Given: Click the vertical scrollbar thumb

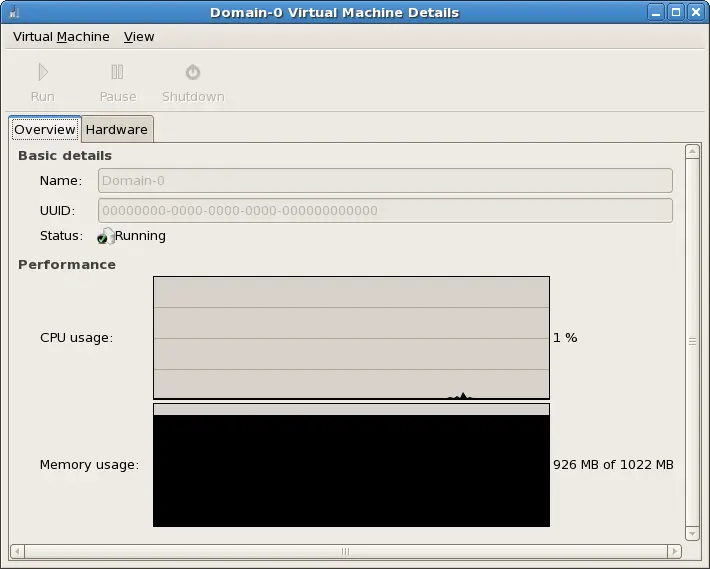Looking at the screenshot, I should click(x=692, y=342).
